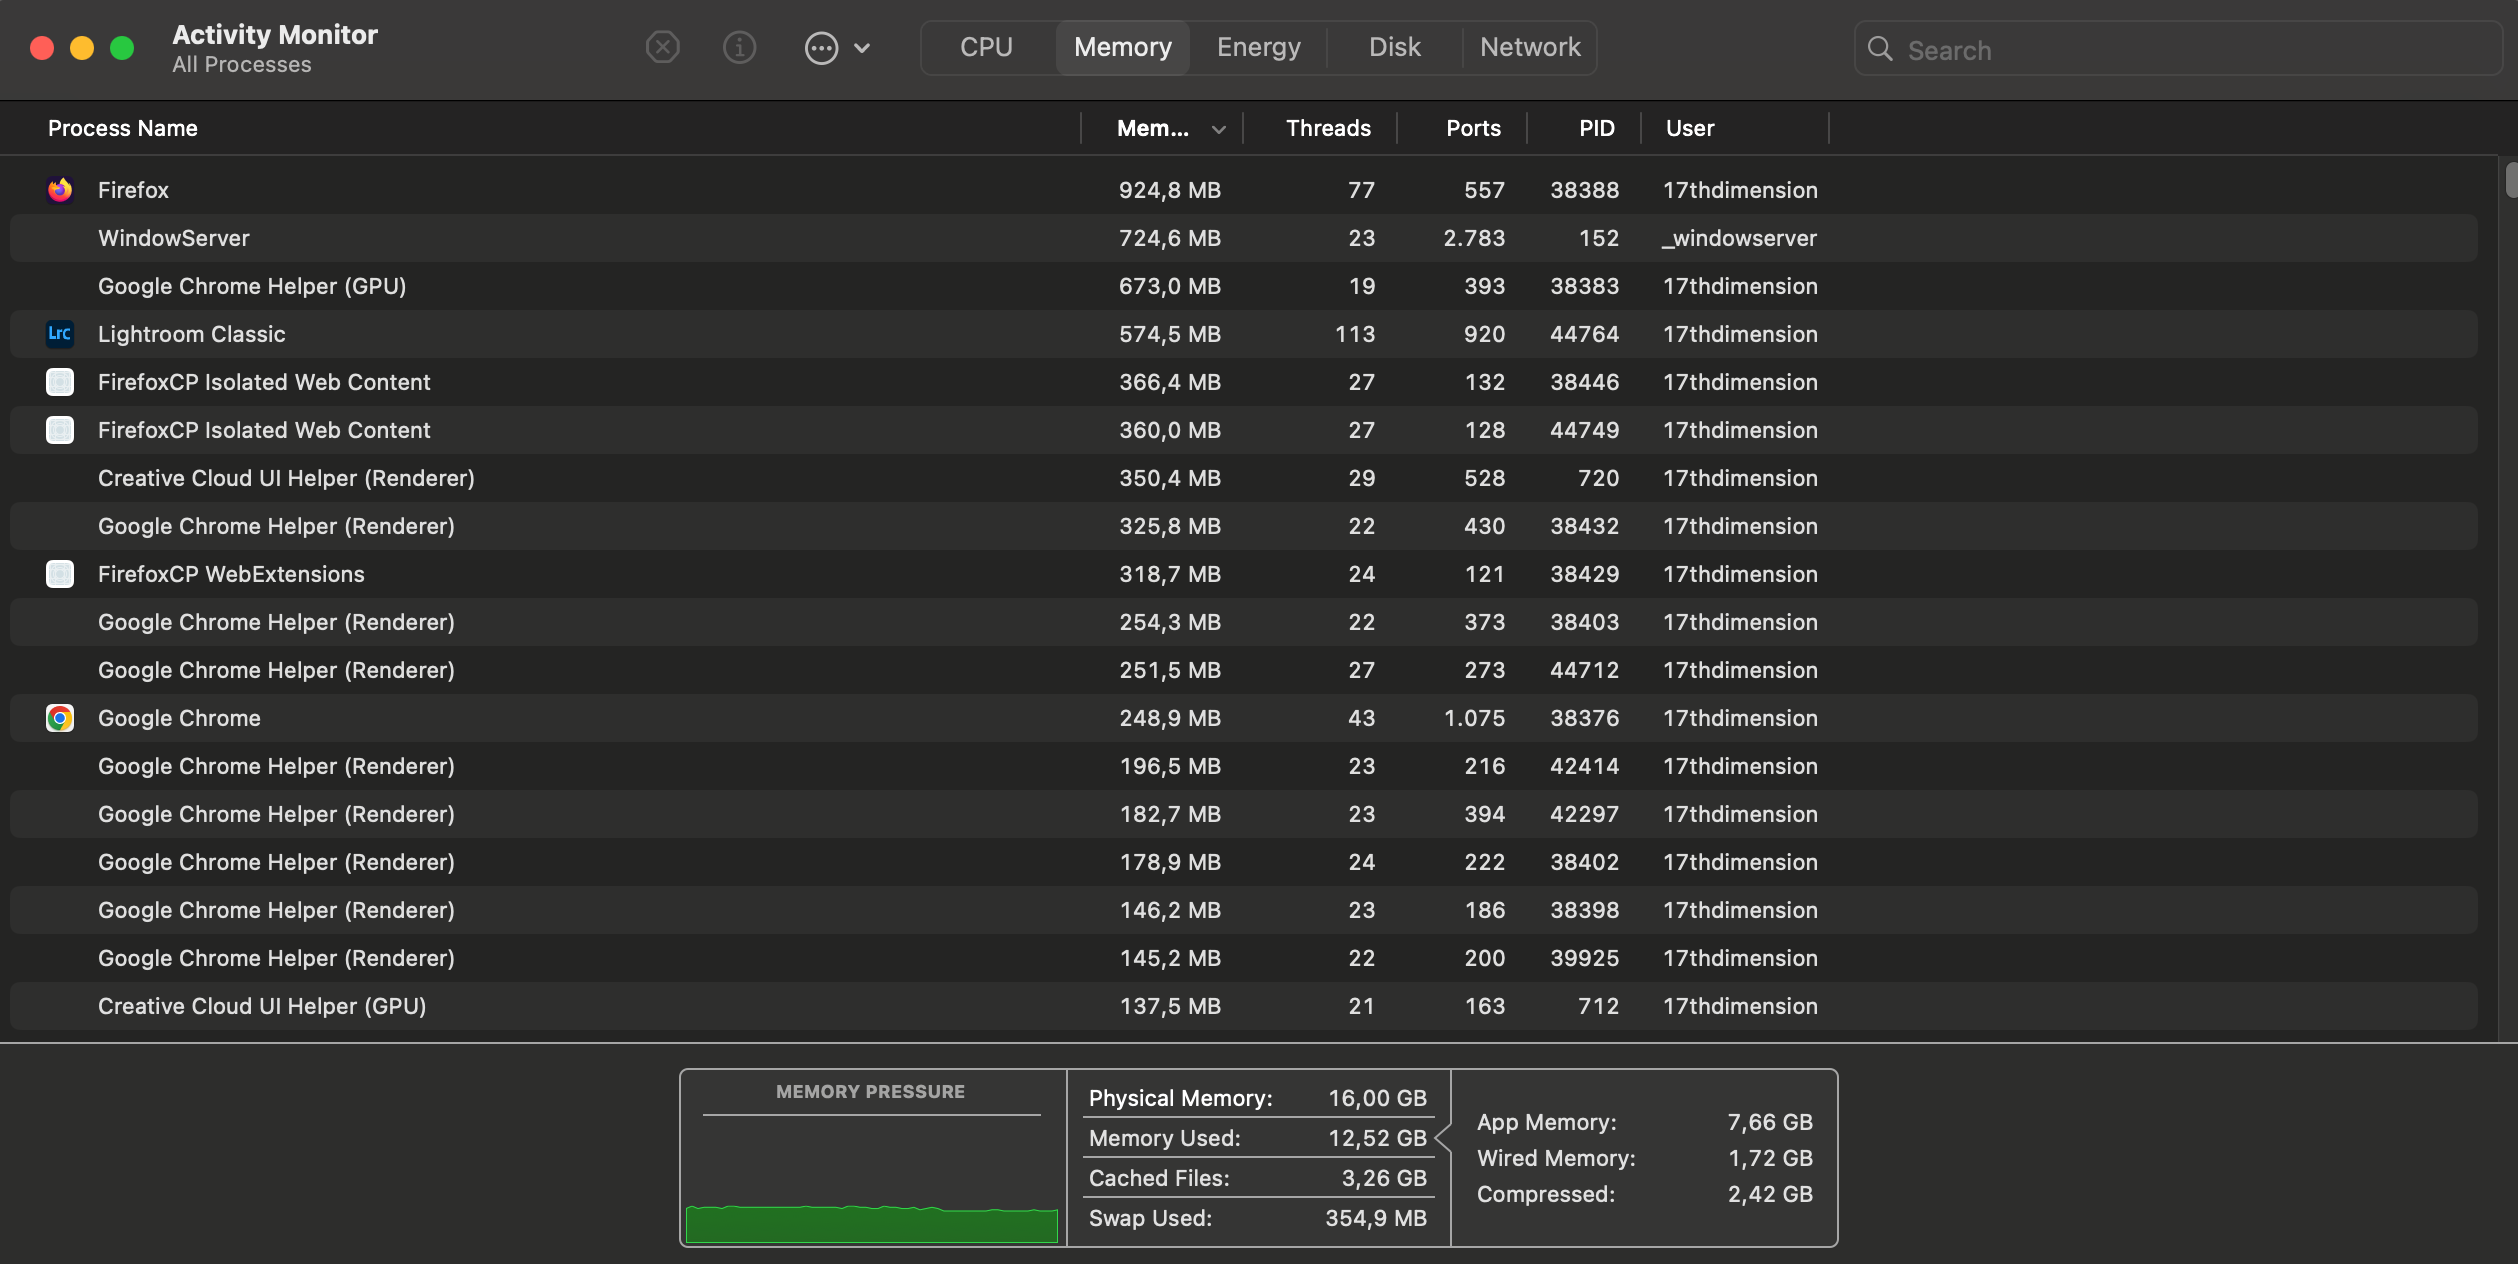Viewport: 2518px width, 1264px height.
Task: Click the inspect process info button
Action: [738, 47]
